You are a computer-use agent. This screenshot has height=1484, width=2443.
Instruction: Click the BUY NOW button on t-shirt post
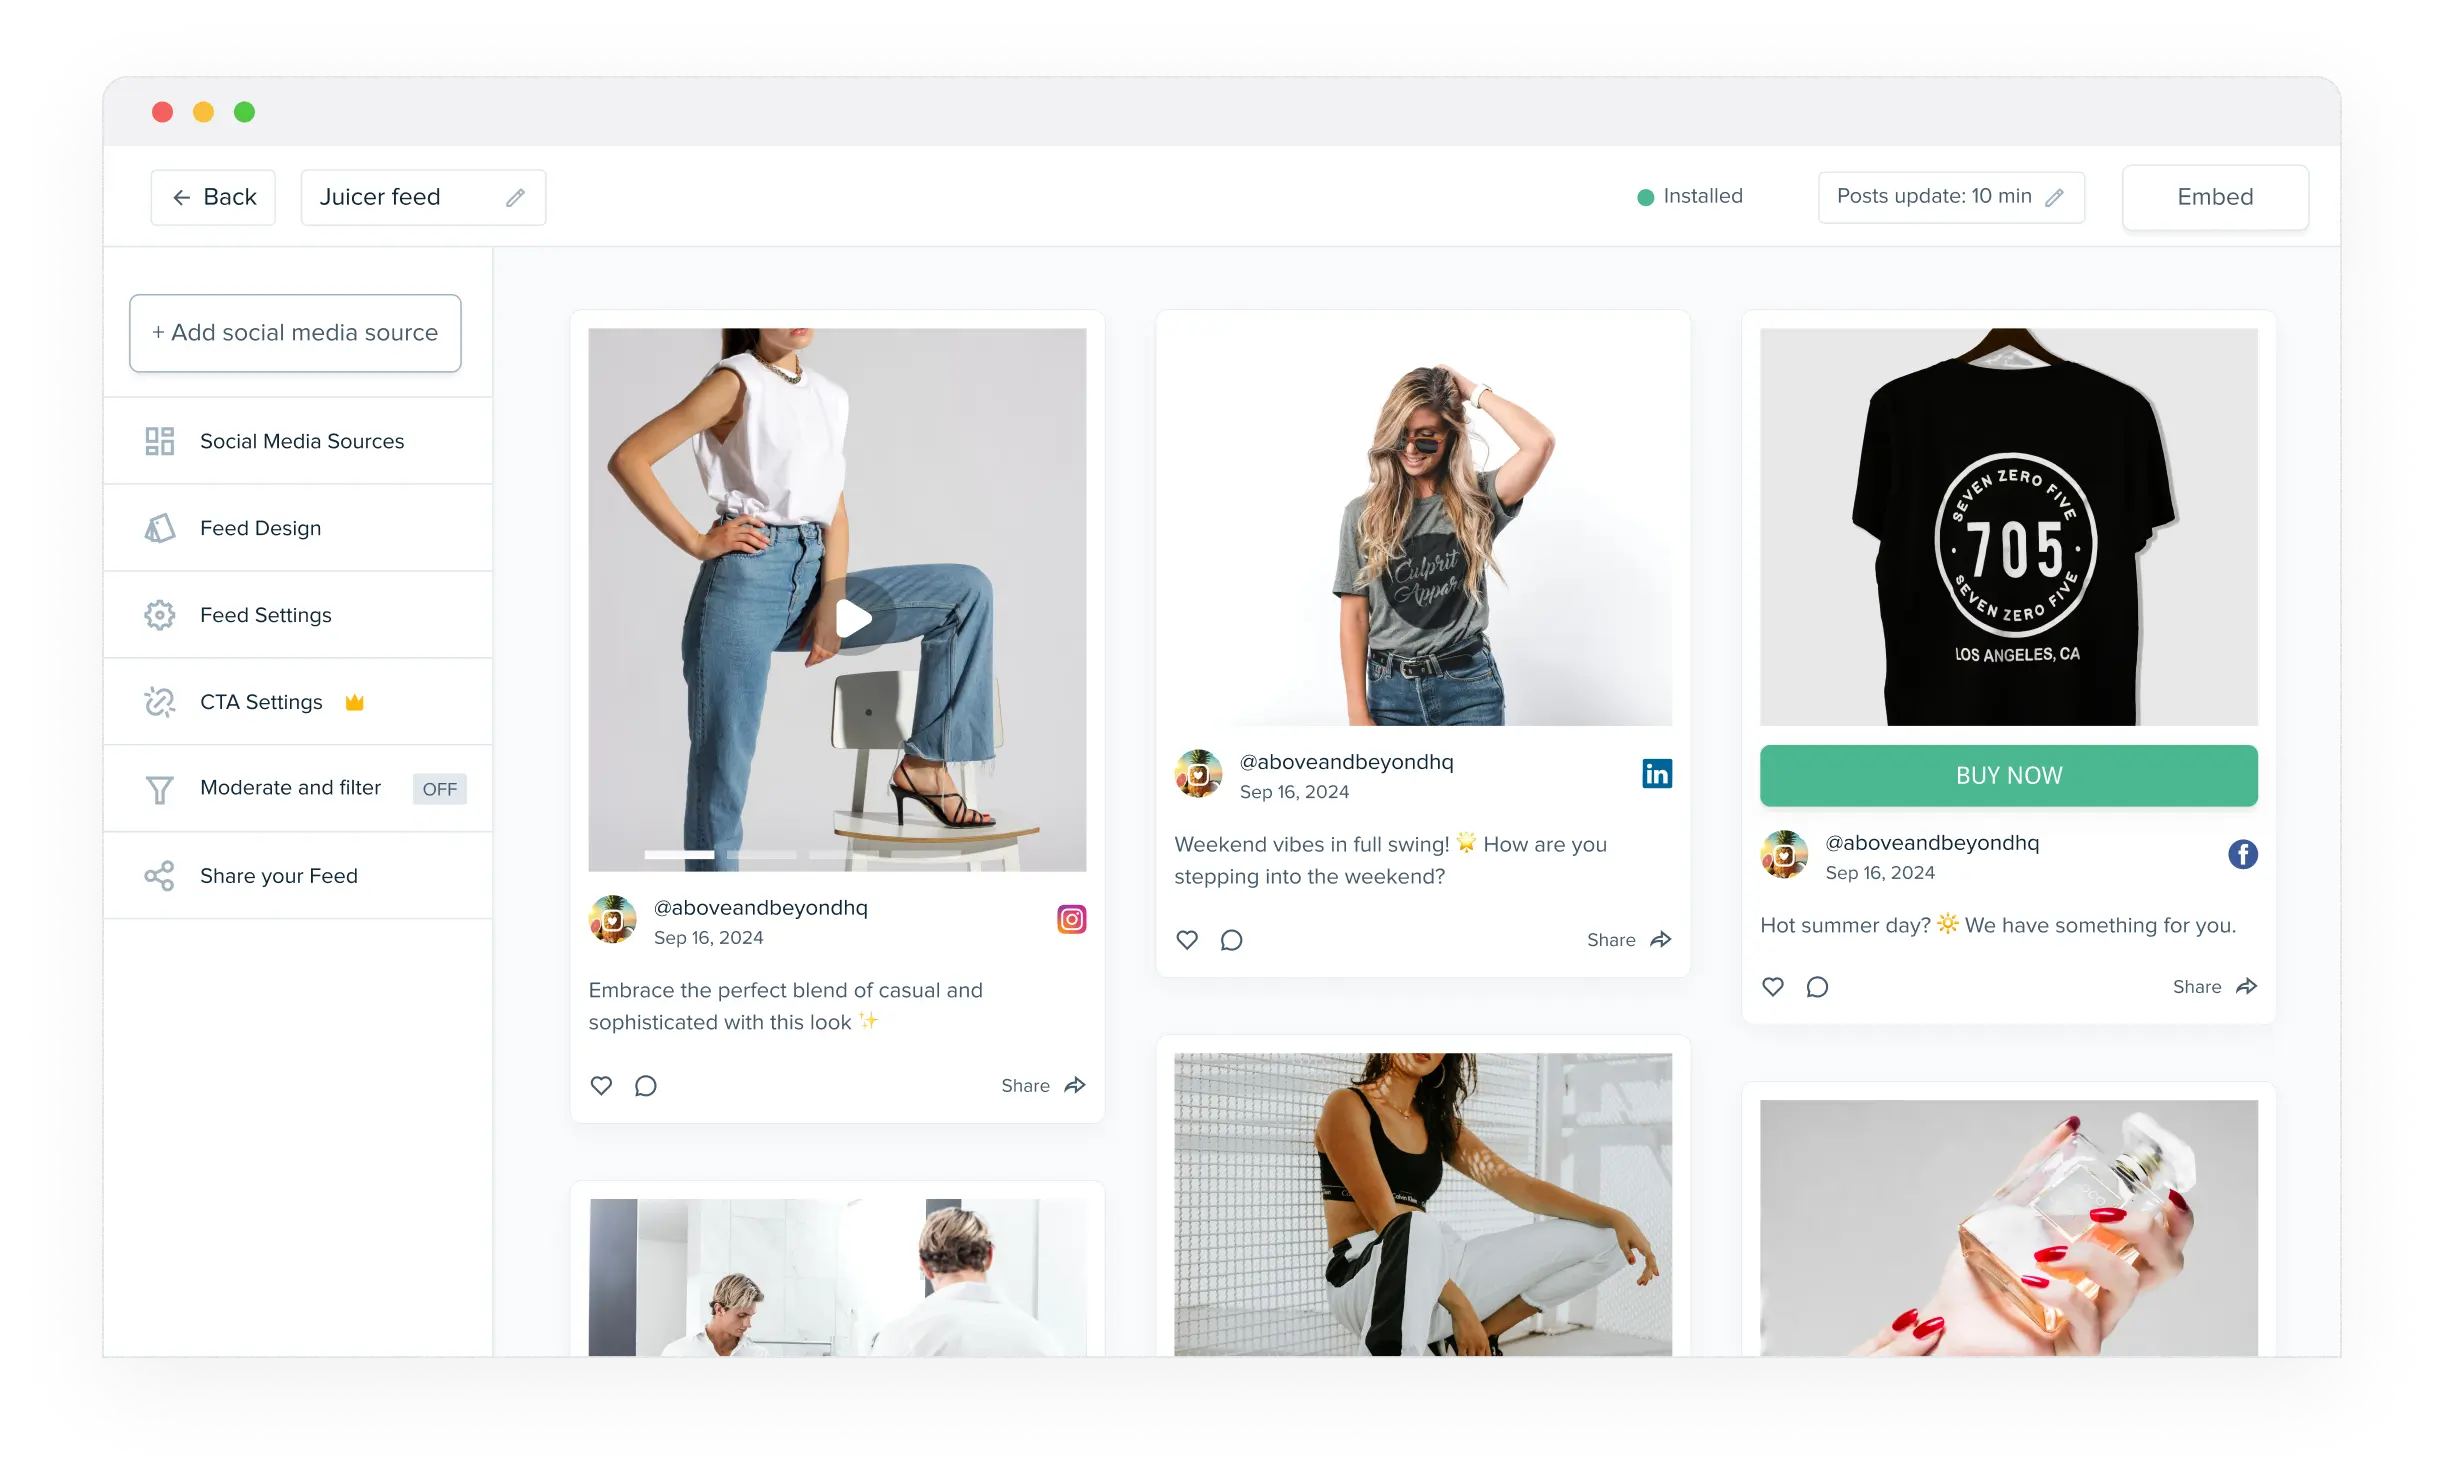pyautogui.click(x=2010, y=775)
